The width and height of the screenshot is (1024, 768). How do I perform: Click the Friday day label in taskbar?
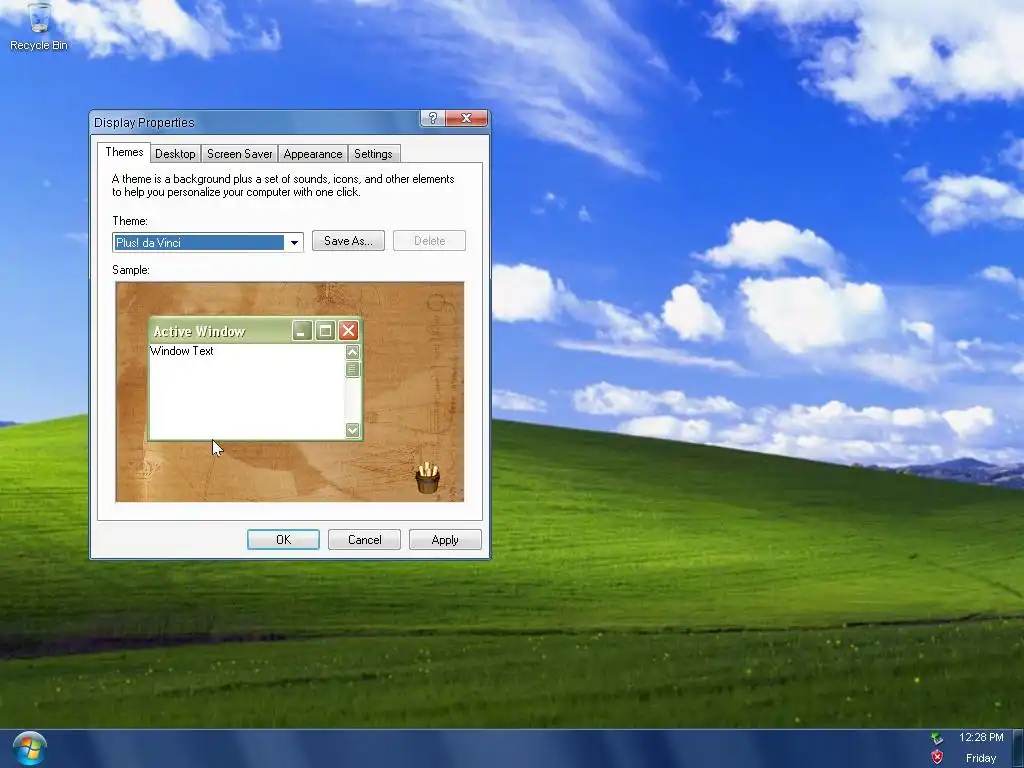(x=981, y=758)
